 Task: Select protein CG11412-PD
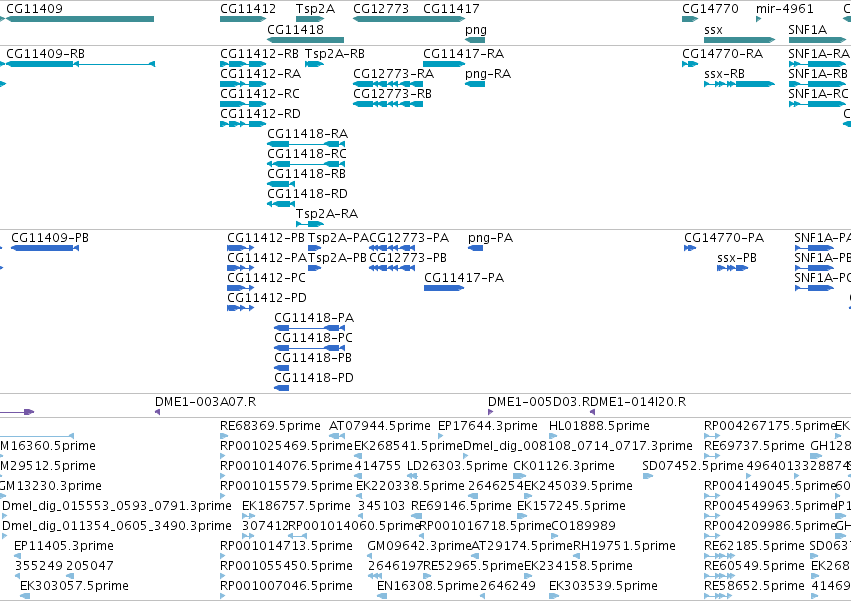click(267, 298)
